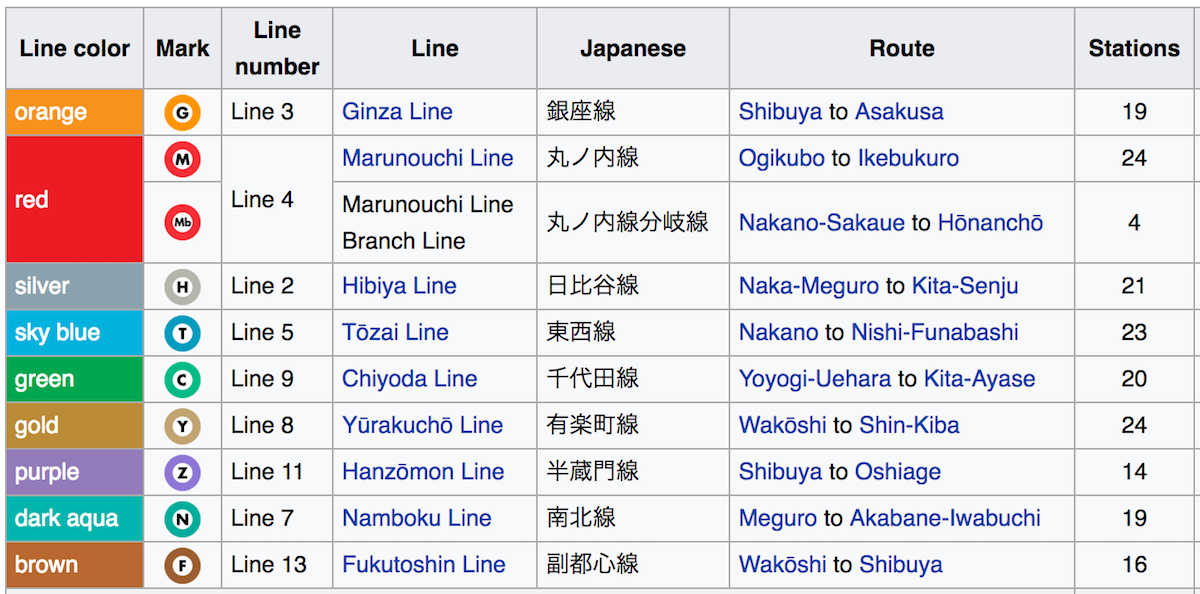The height and width of the screenshot is (594, 1200).
Task: Follow the Nishi-Funabashi station link
Action: (x=934, y=333)
